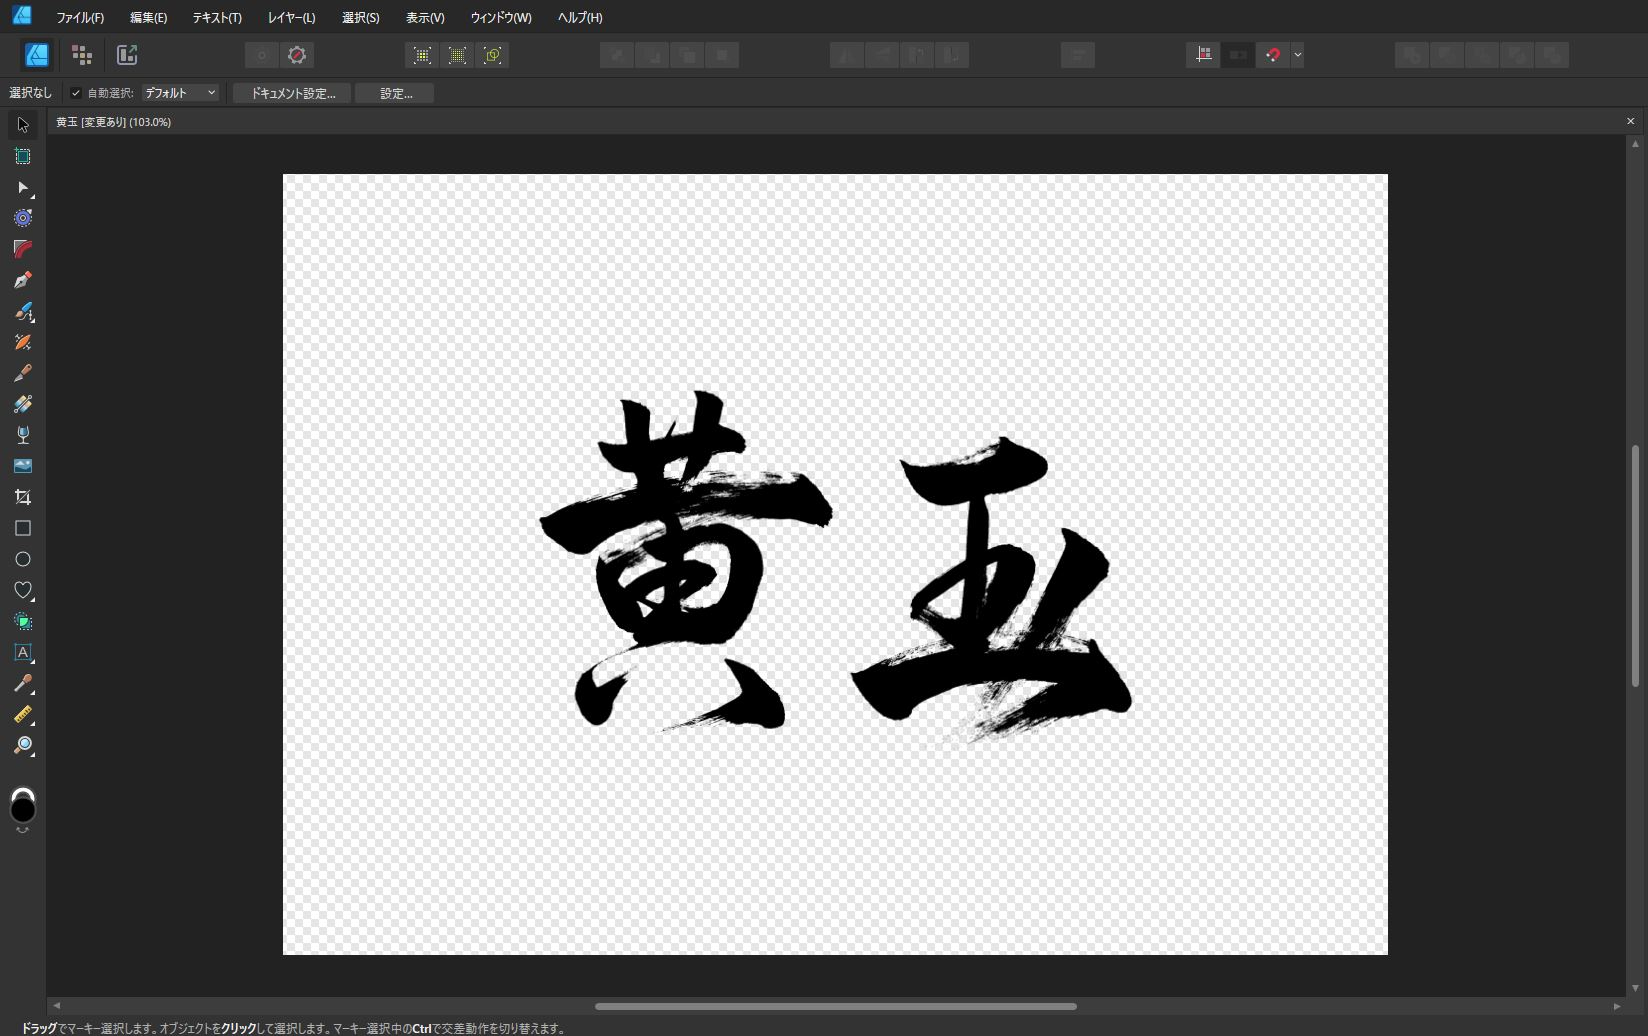Select the Node tool
1648x1036 pixels.
point(23,187)
